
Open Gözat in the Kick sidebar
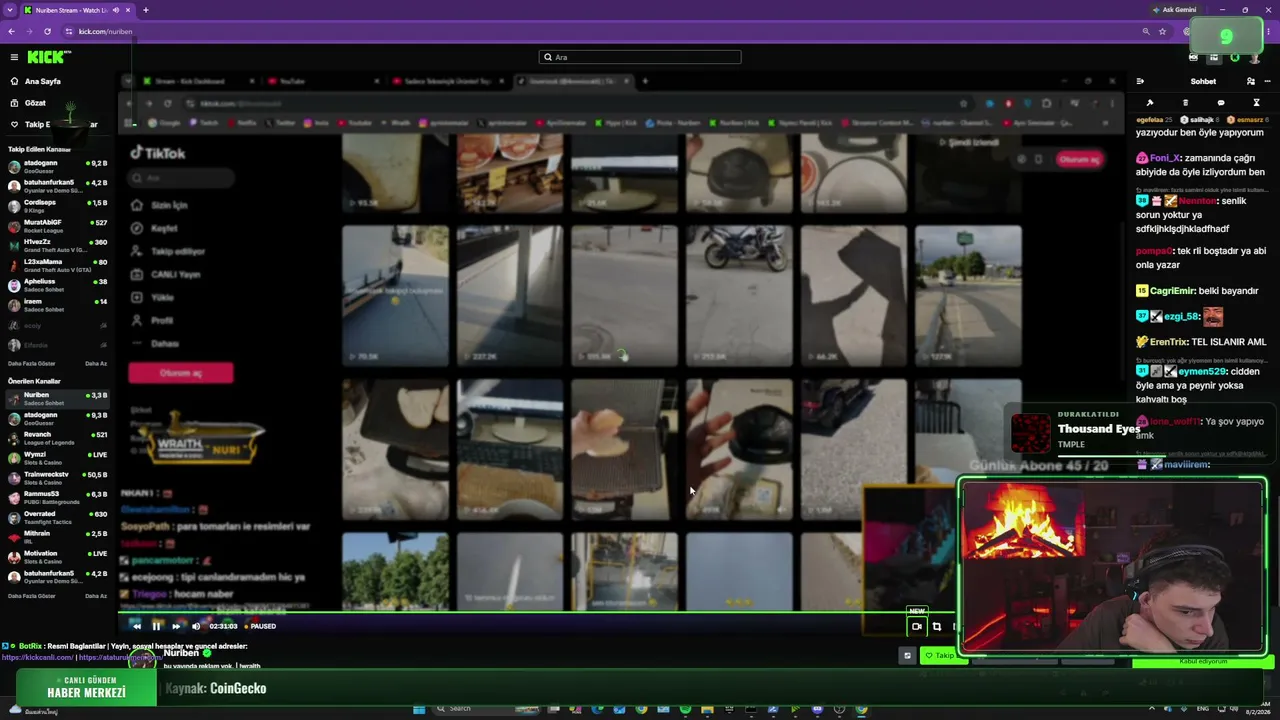pyautogui.click(x=29, y=103)
